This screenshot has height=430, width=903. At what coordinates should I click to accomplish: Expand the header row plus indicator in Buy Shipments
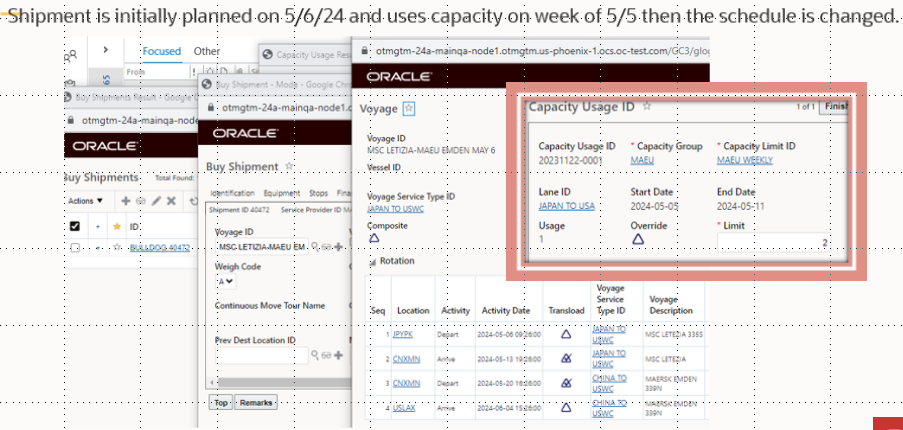[97, 227]
